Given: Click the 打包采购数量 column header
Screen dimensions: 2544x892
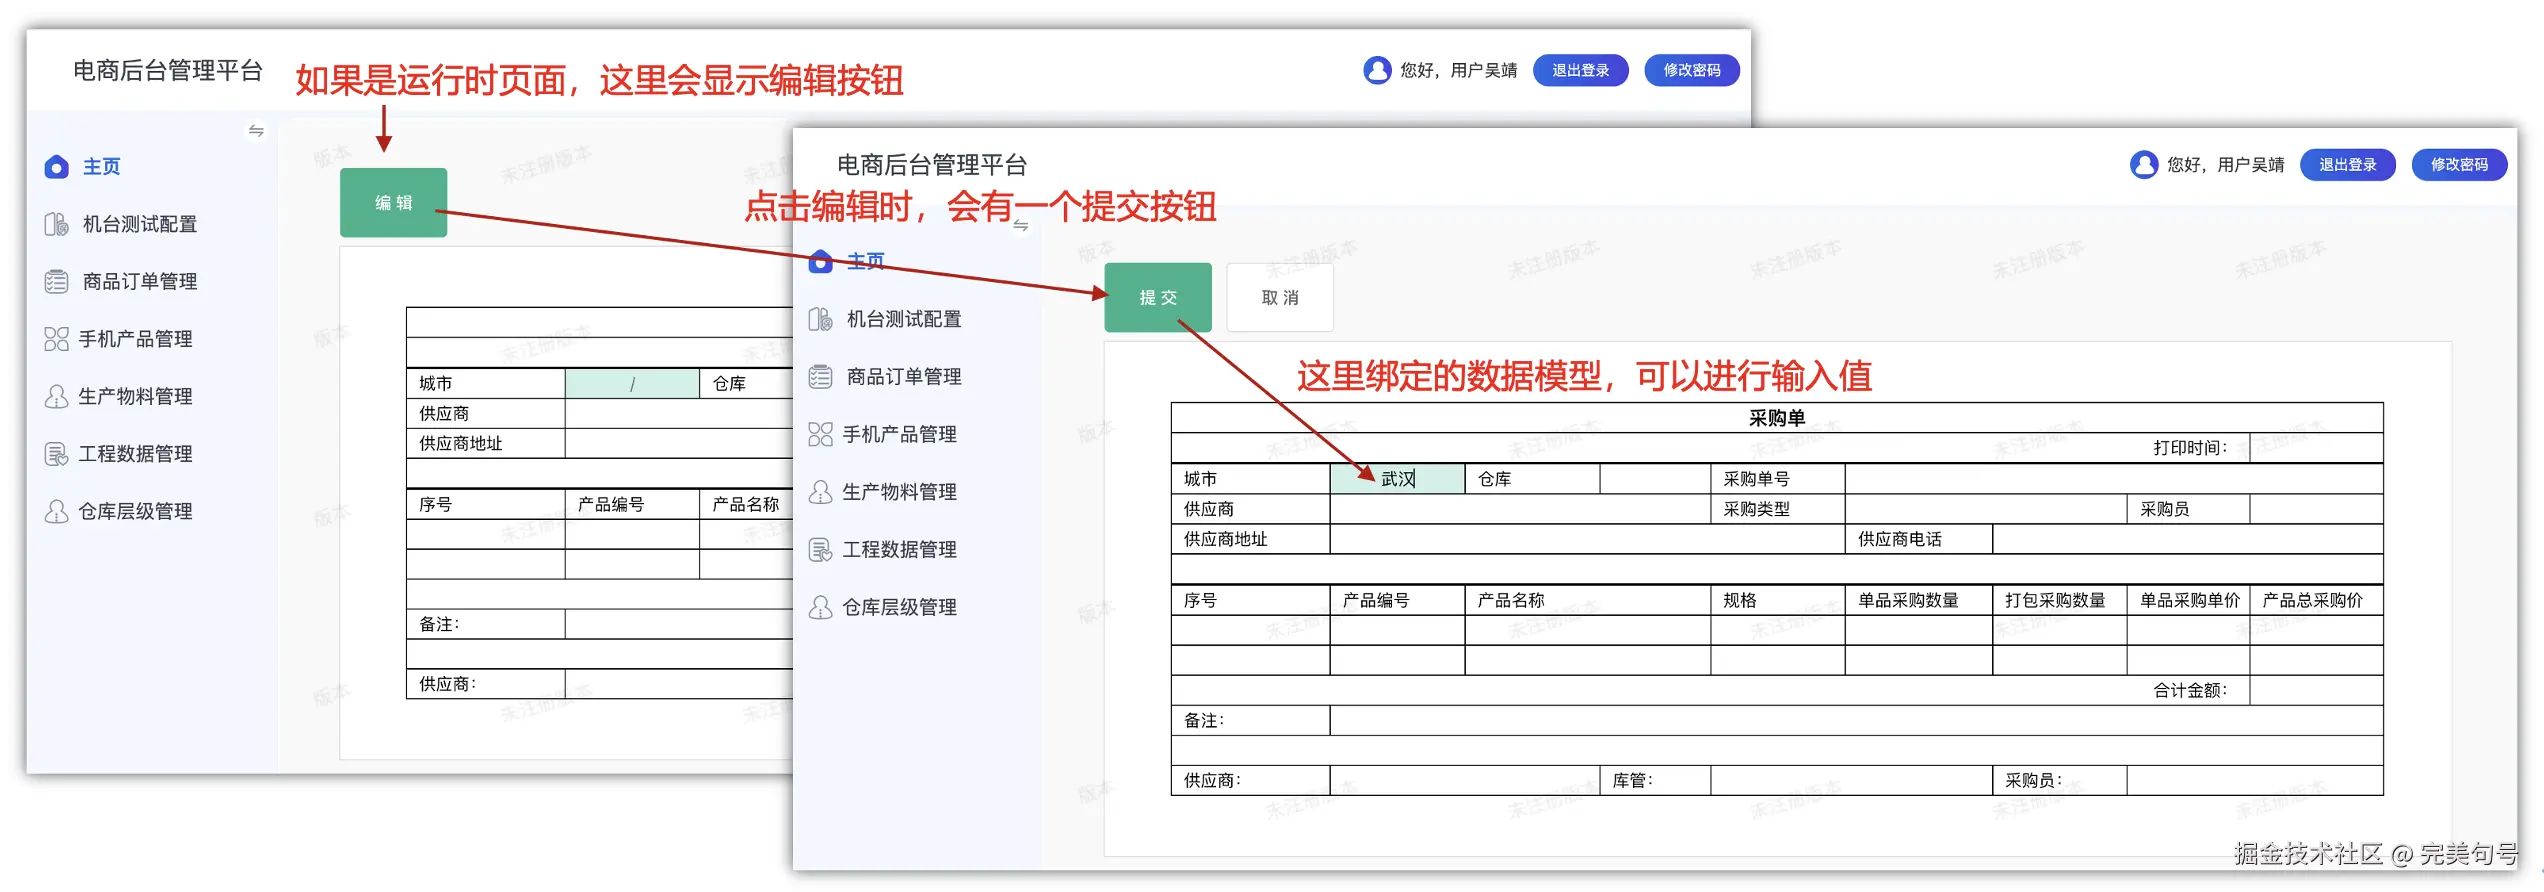Looking at the screenshot, I should 2060,600.
